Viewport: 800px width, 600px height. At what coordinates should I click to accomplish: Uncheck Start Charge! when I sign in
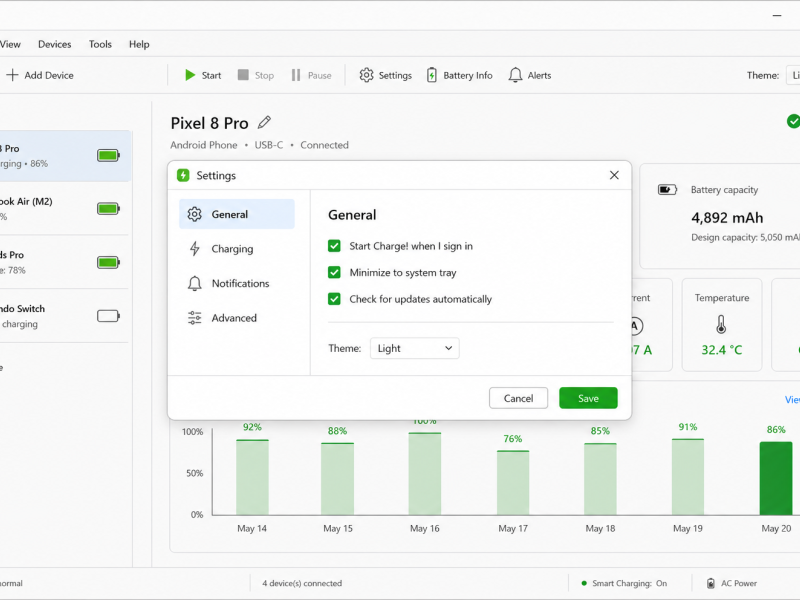click(334, 246)
